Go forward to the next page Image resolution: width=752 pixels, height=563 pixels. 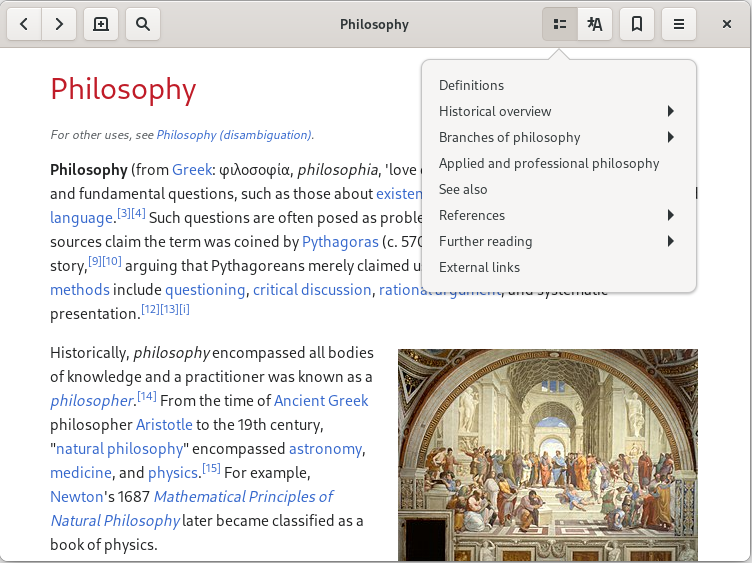pyautogui.click(x=59, y=24)
